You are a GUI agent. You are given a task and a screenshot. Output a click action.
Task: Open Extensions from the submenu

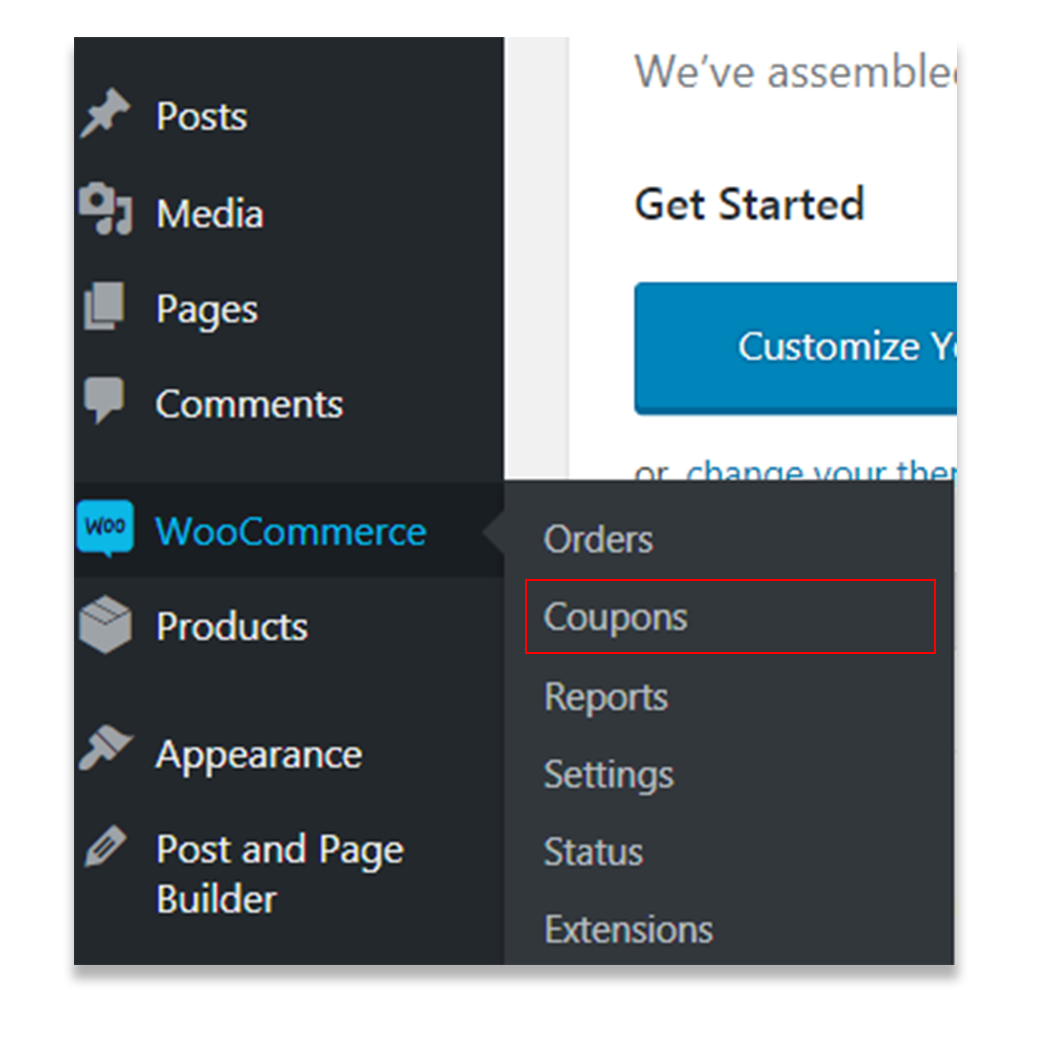click(628, 930)
